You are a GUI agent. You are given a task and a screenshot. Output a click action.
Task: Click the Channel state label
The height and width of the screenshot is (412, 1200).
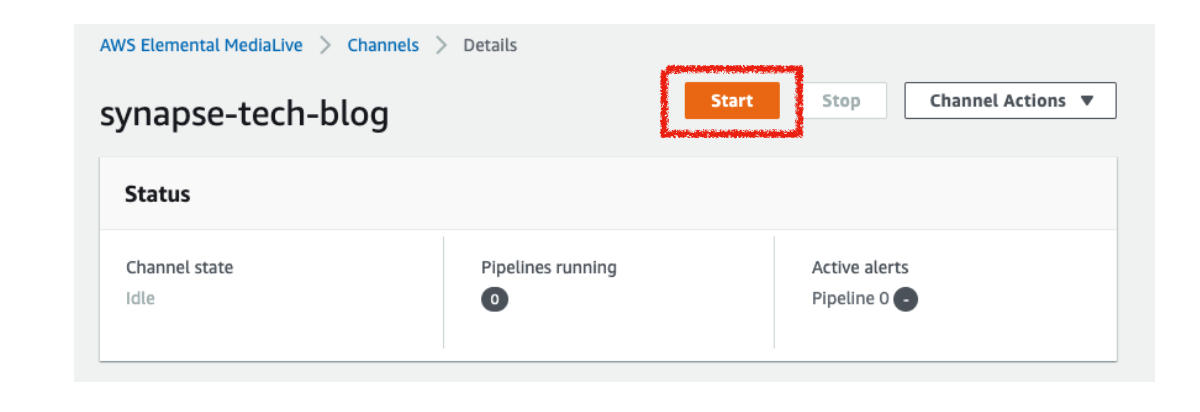(179, 267)
